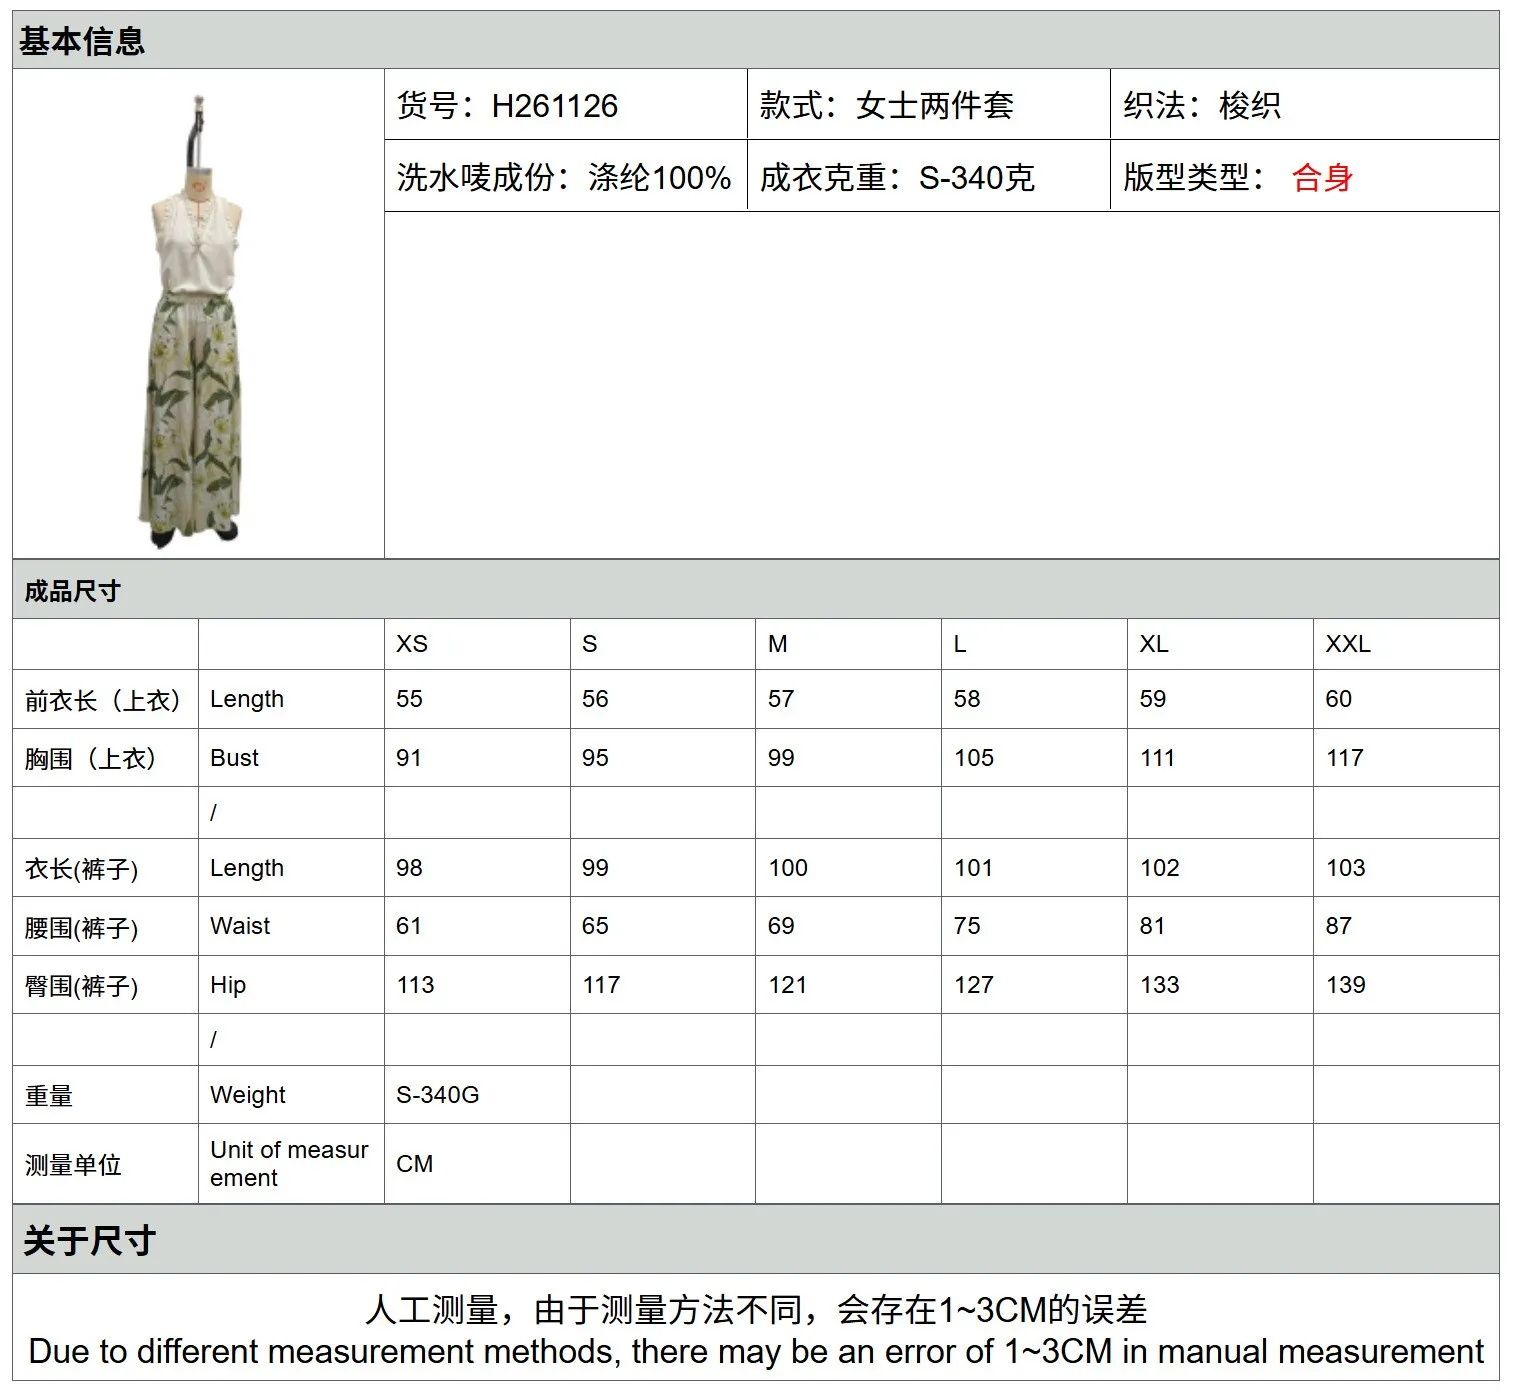This screenshot has height=1398, width=1517.
Task: Click the M size column header
Action: point(848,644)
